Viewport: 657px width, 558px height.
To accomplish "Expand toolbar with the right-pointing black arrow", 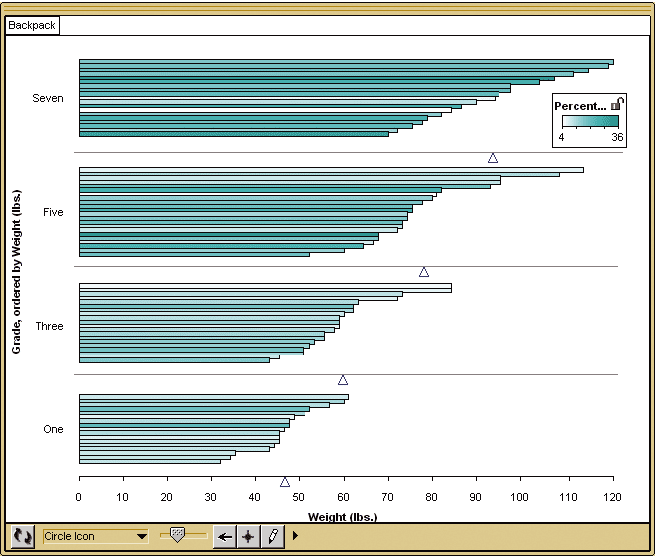I will (295, 536).
